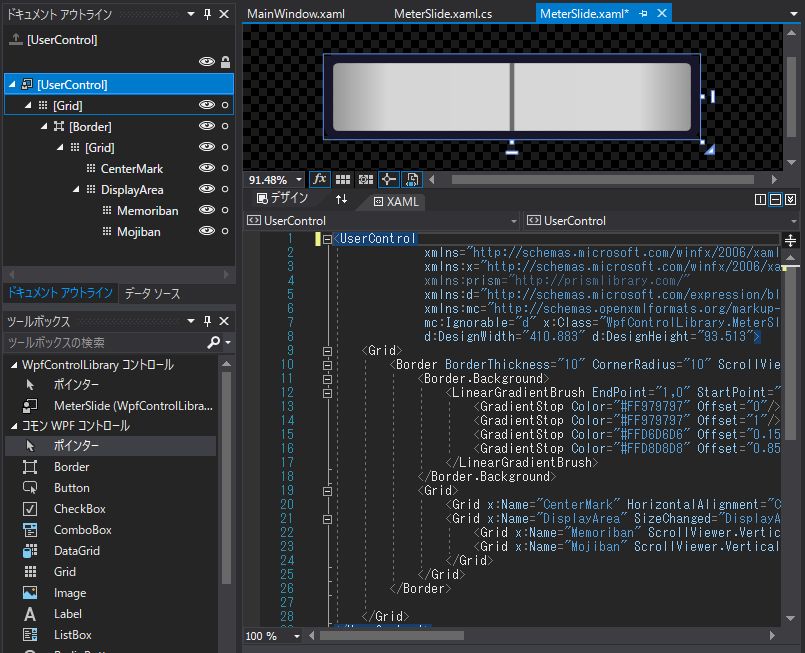Switch to the データ ソース tab
The width and height of the screenshot is (805, 653).
[x=152, y=294]
